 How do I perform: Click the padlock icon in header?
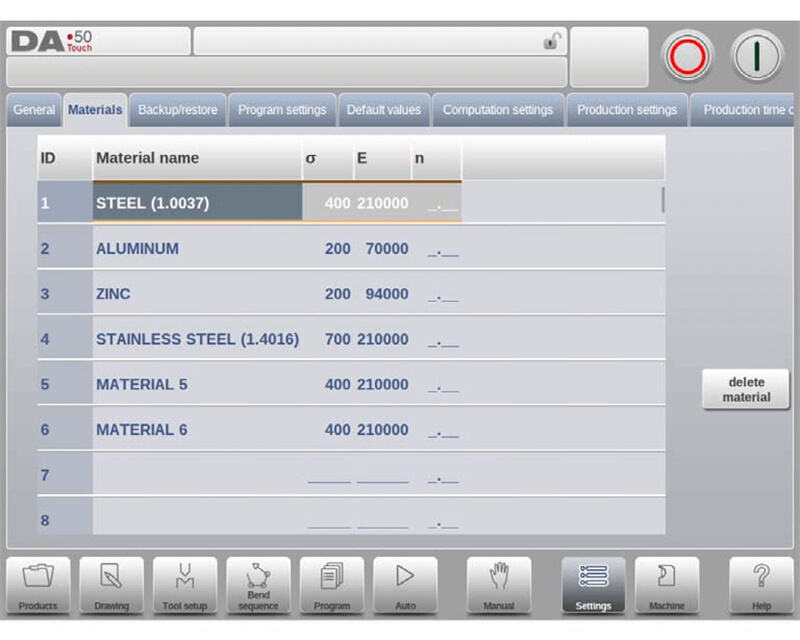[550, 42]
